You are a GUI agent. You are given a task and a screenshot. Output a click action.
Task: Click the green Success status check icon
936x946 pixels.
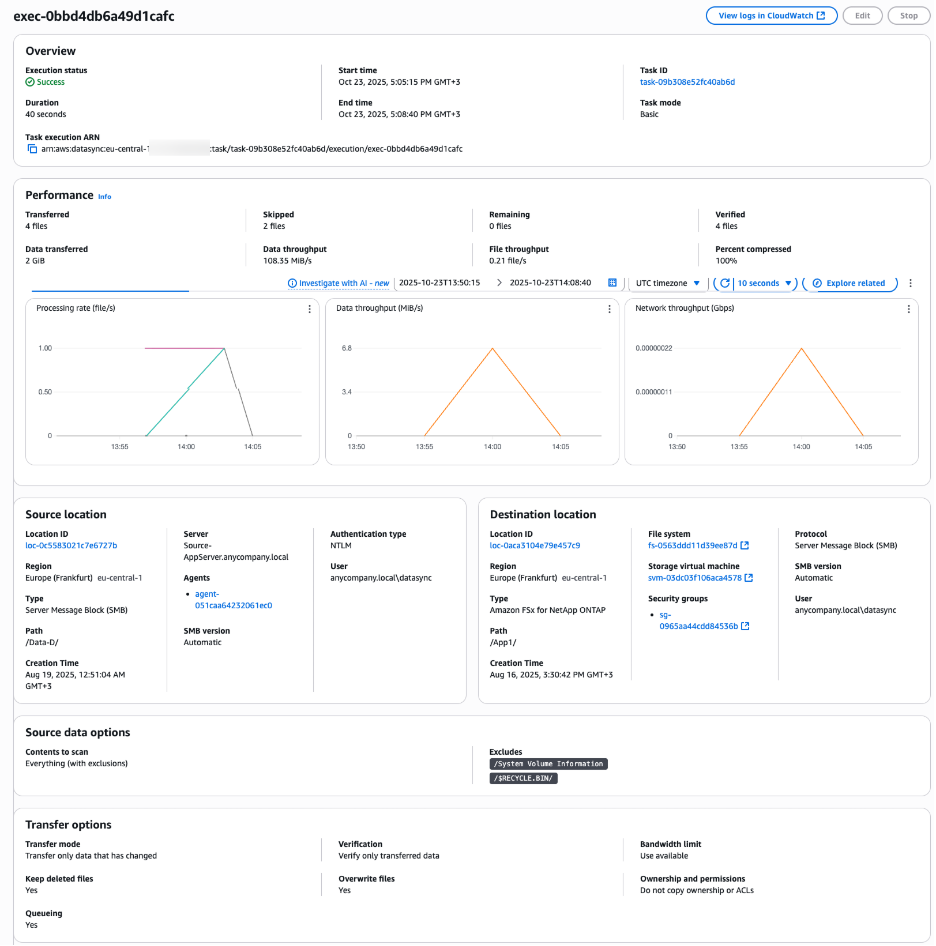click(30, 81)
